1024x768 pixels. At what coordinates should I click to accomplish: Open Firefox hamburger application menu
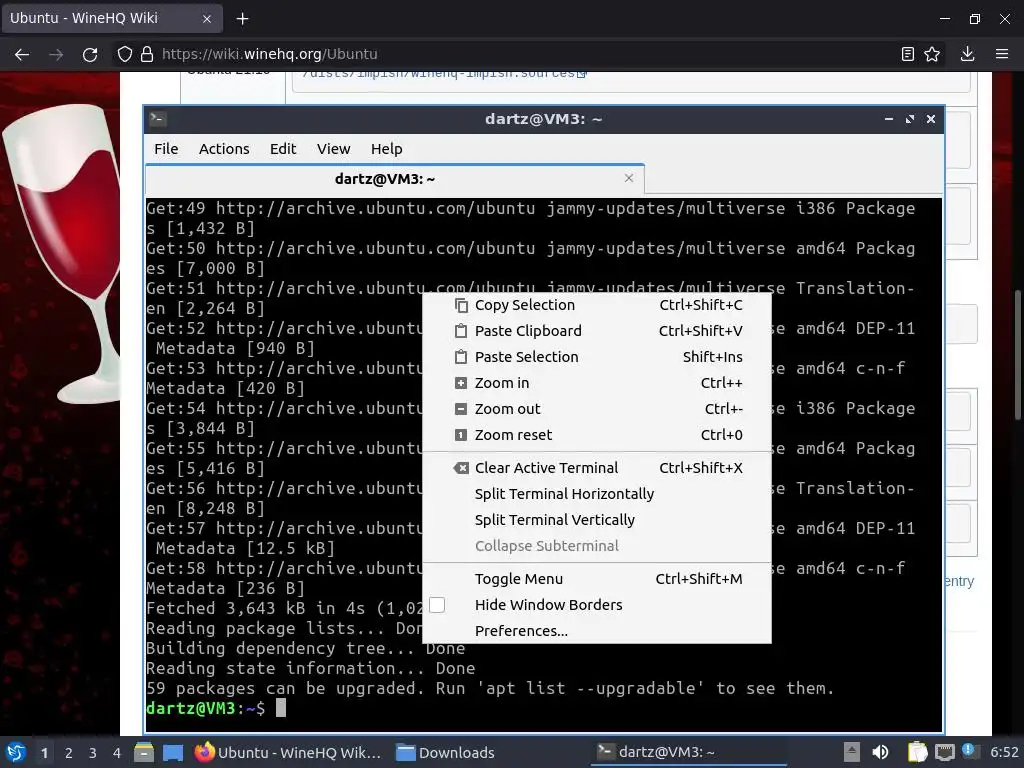coord(1002,54)
